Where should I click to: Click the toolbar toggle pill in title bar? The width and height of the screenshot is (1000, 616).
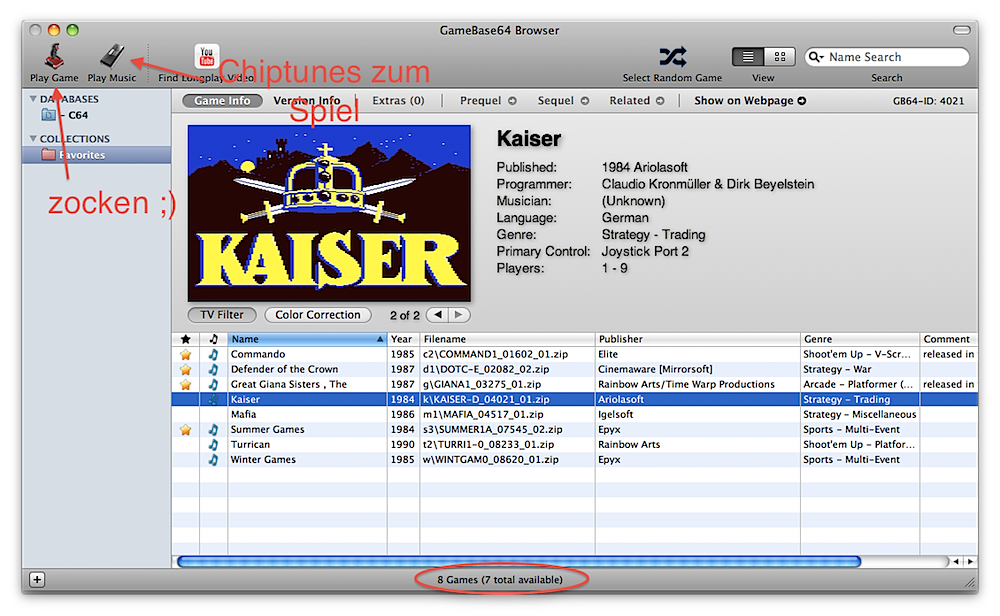point(962,30)
